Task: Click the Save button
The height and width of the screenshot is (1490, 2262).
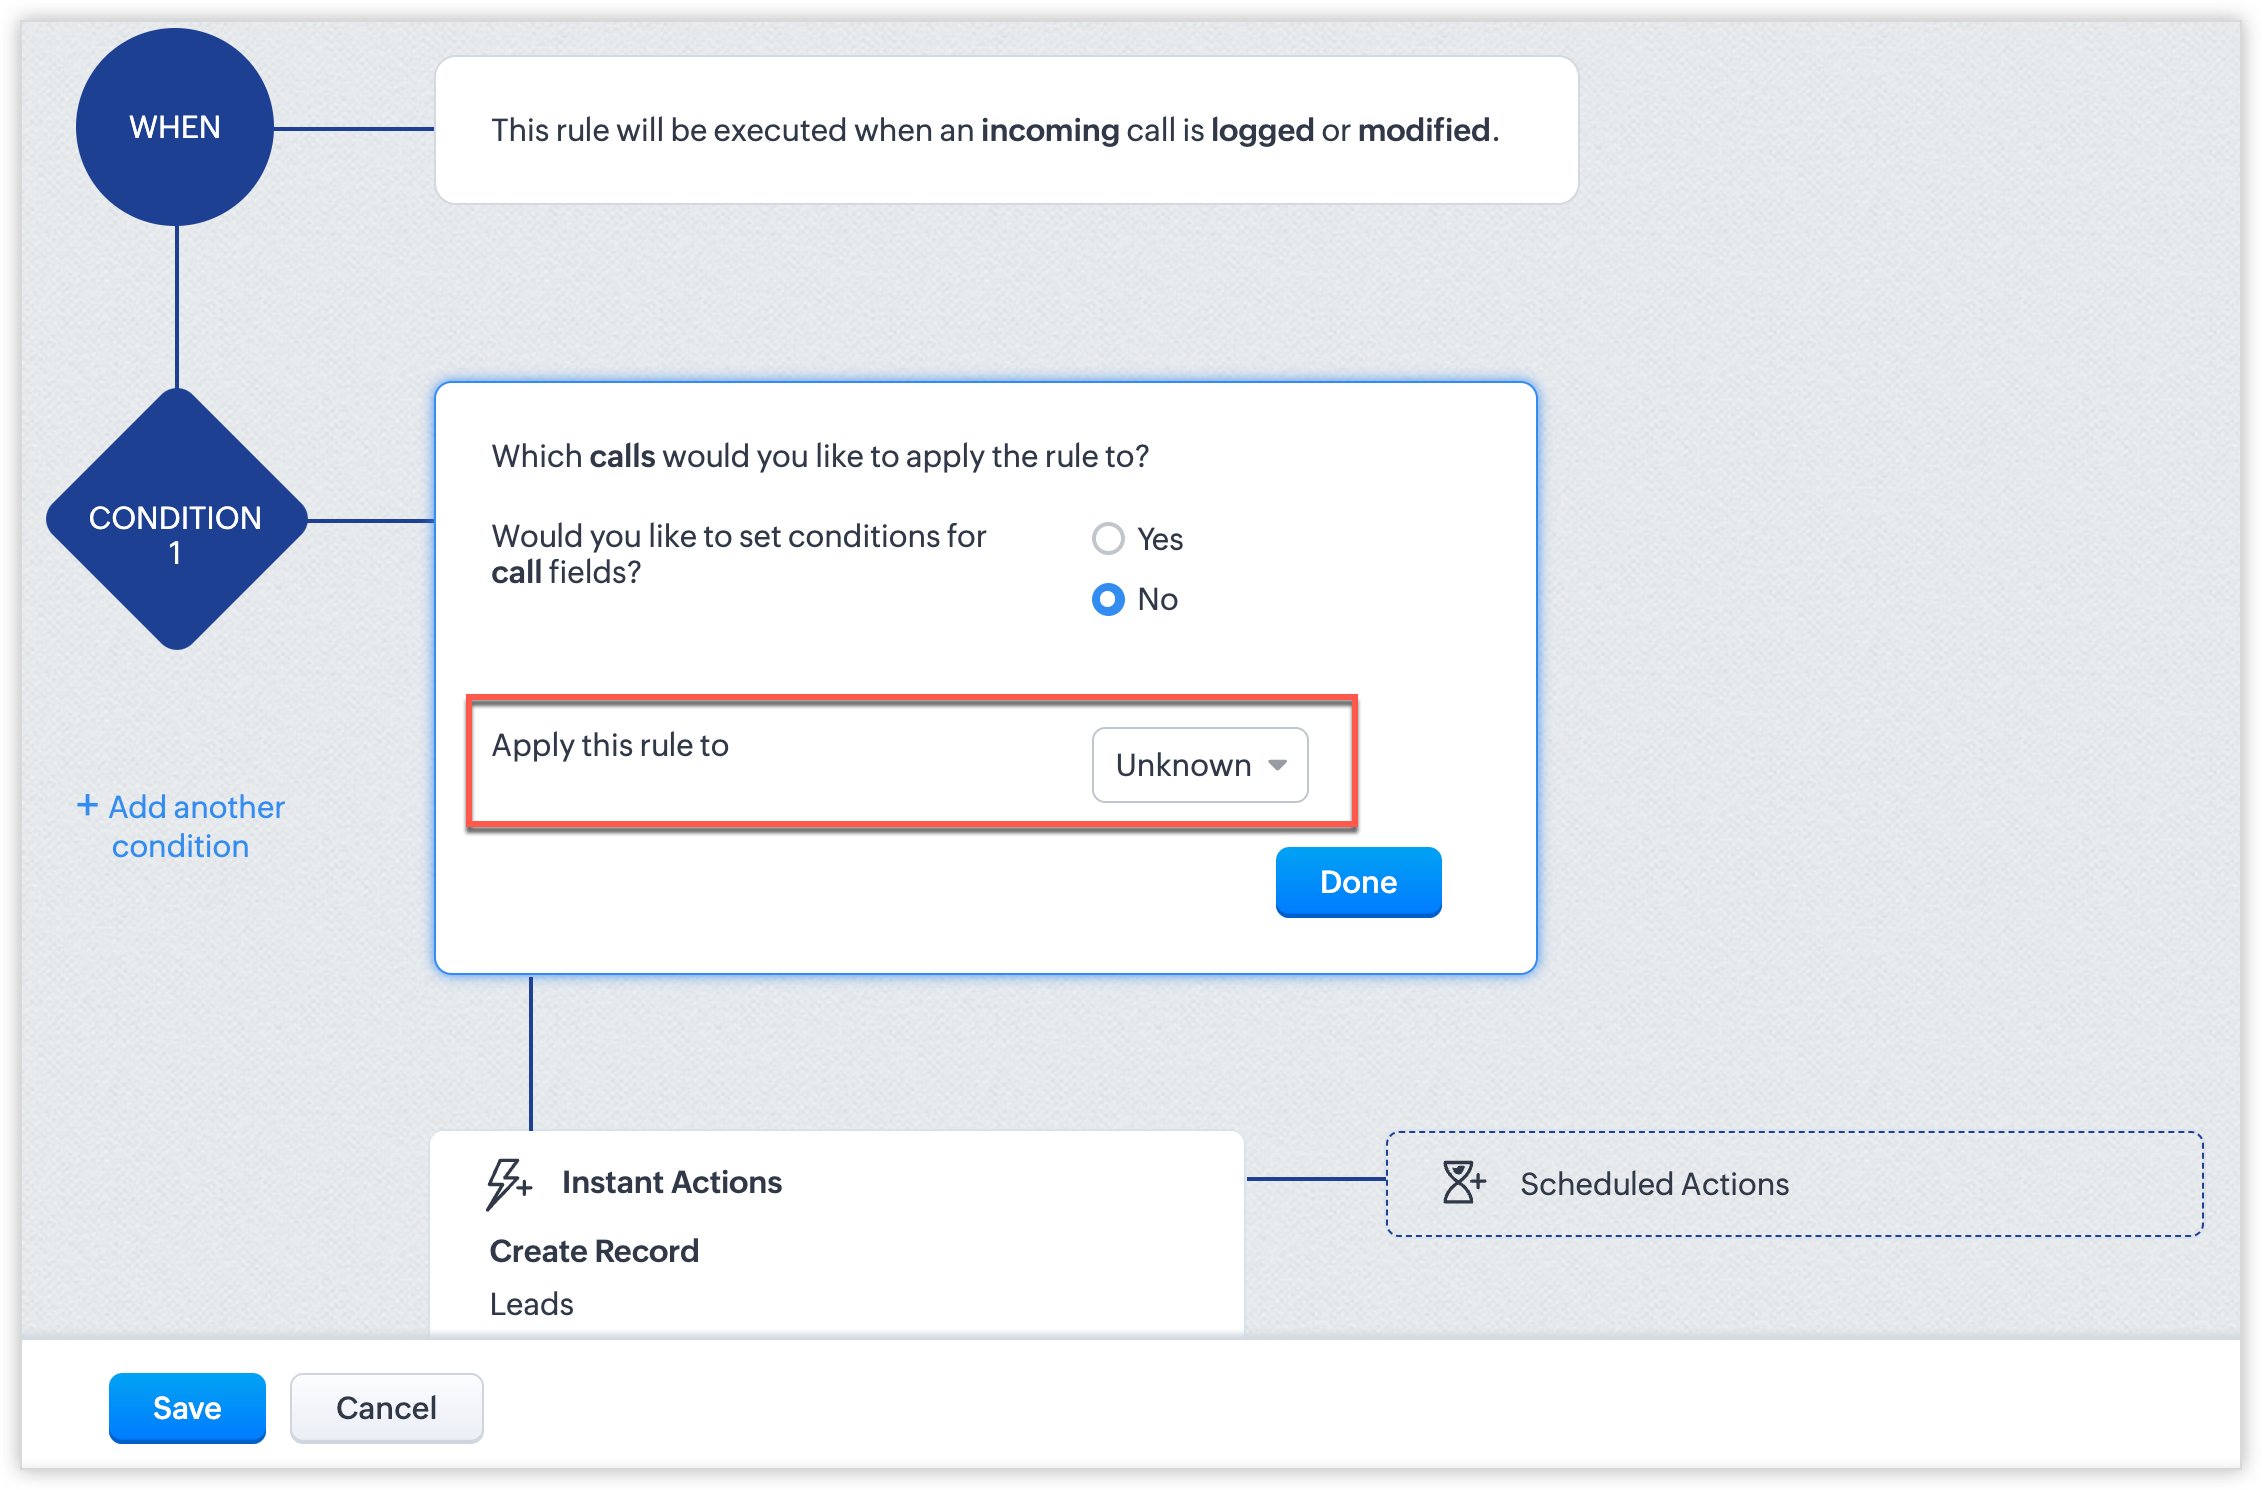Action: pos(187,1407)
